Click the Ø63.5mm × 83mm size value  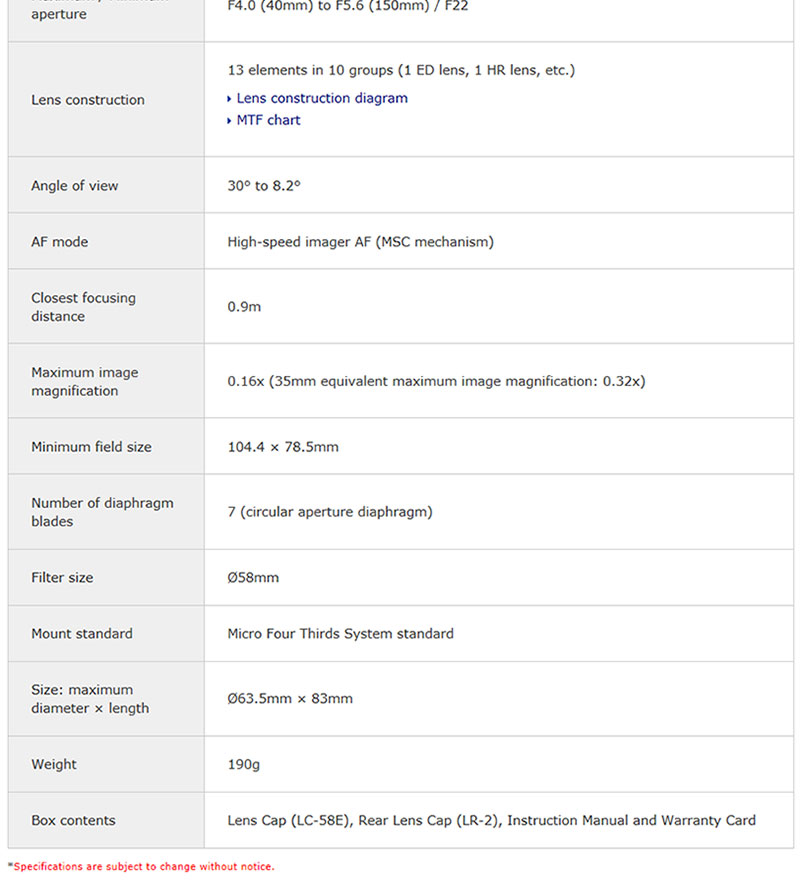(290, 699)
